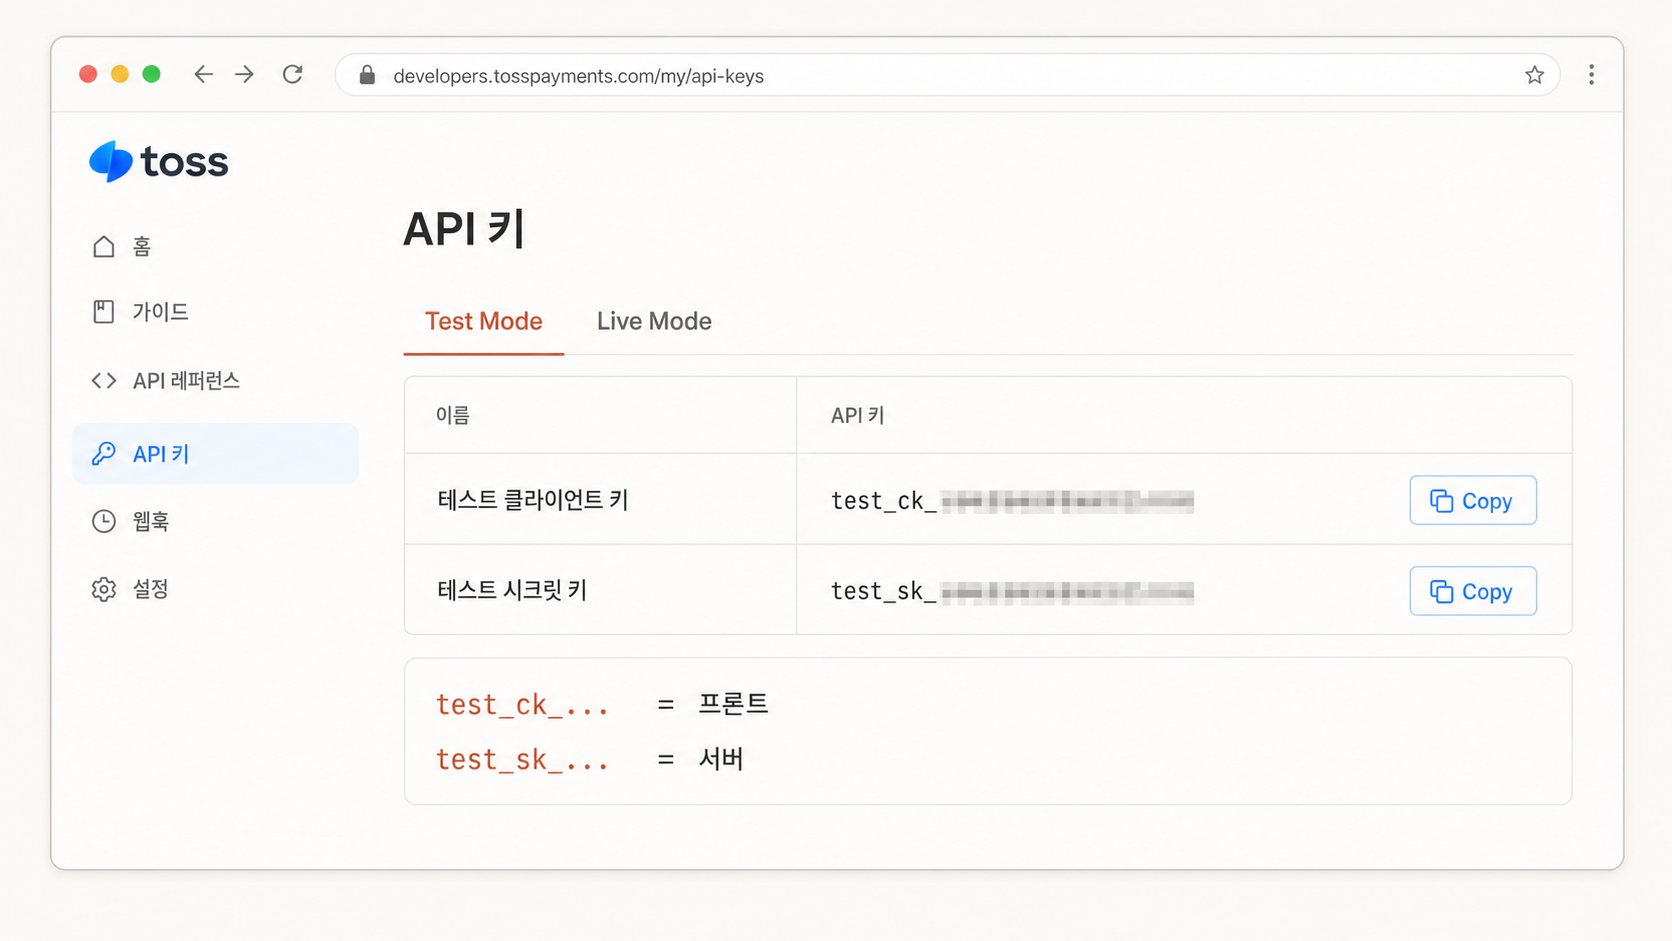Copy the 테스트 시크릿 키

1473,591
